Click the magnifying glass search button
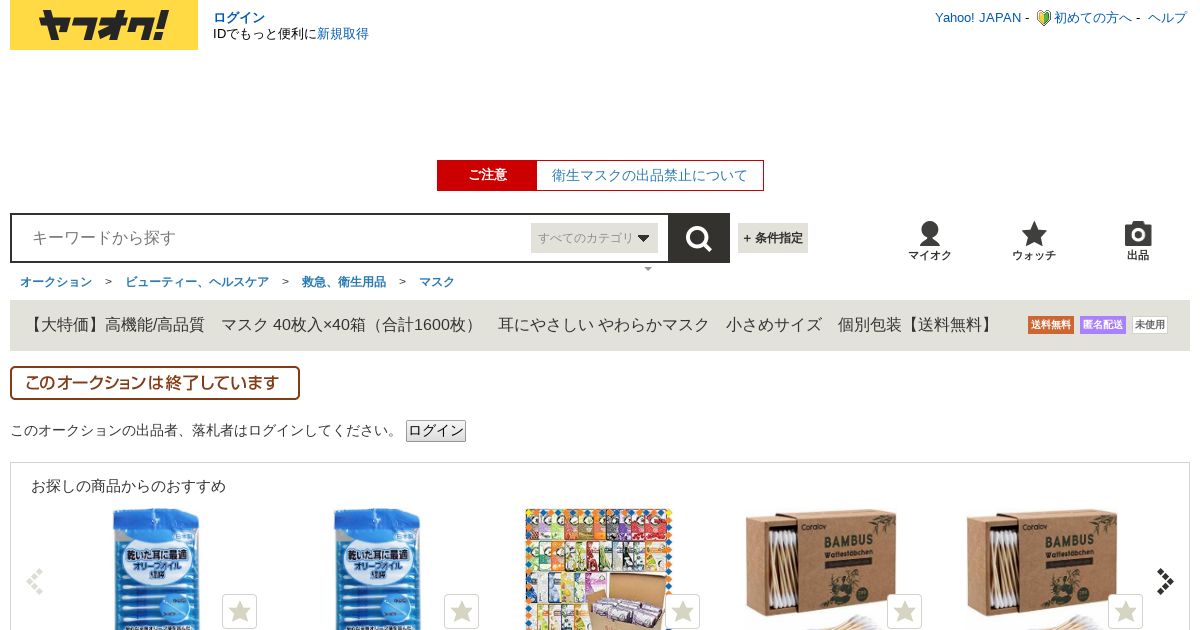Screen dimensions: 1200x630 698,238
